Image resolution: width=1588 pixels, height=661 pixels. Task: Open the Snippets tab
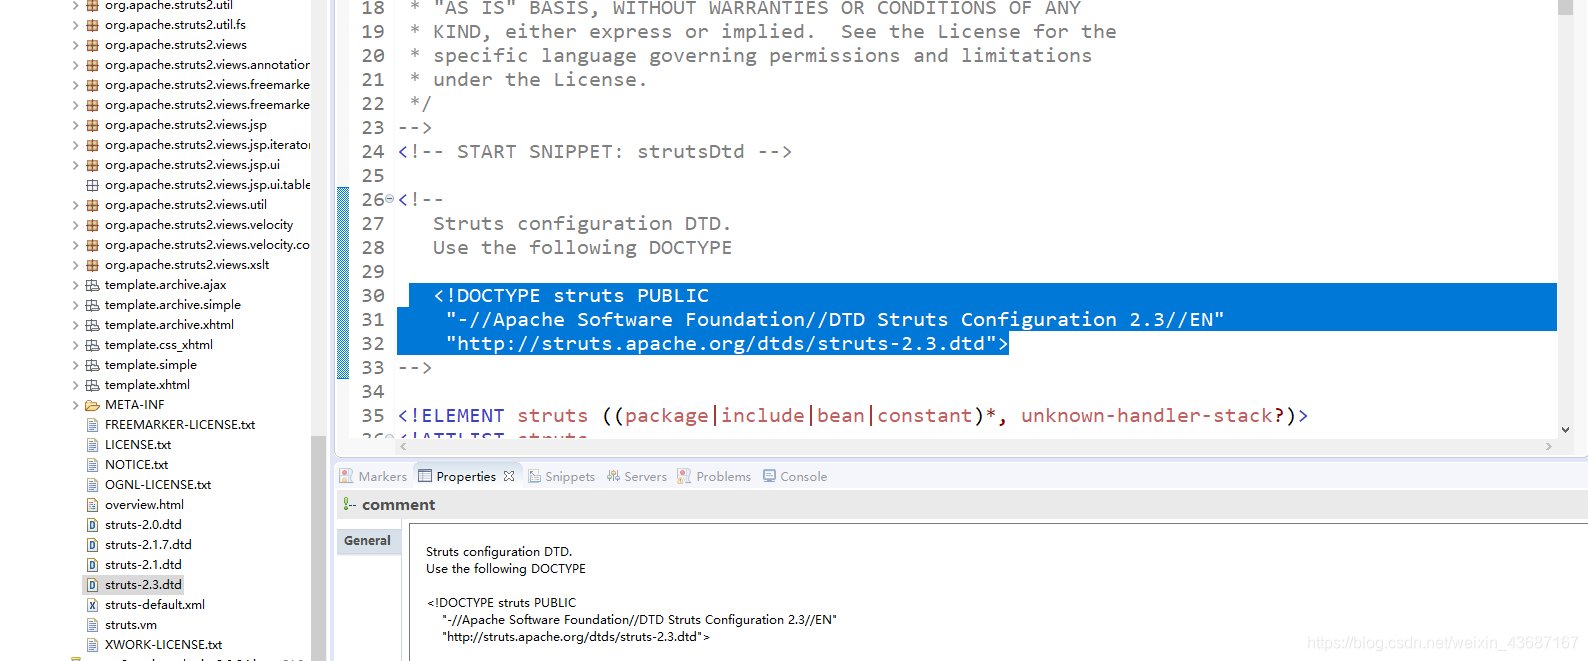[x=562, y=476]
